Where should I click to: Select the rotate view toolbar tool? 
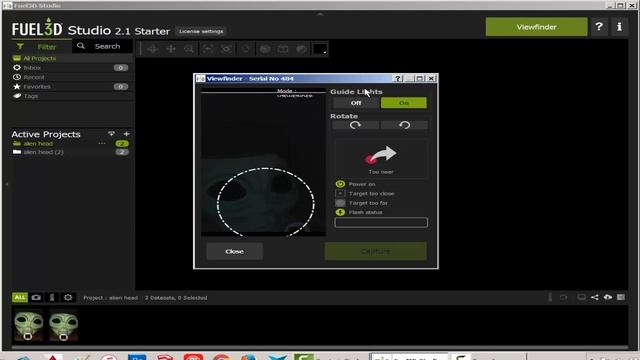pyautogui.click(x=152, y=49)
